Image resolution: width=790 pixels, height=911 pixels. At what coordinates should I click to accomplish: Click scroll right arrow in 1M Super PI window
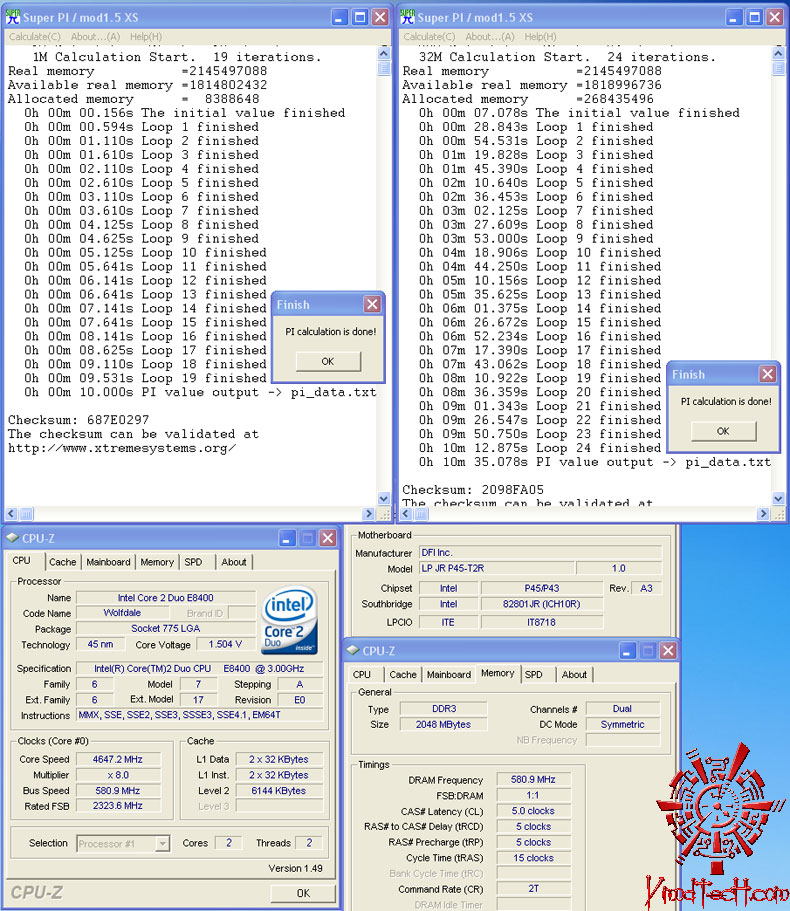pyautogui.click(x=368, y=514)
